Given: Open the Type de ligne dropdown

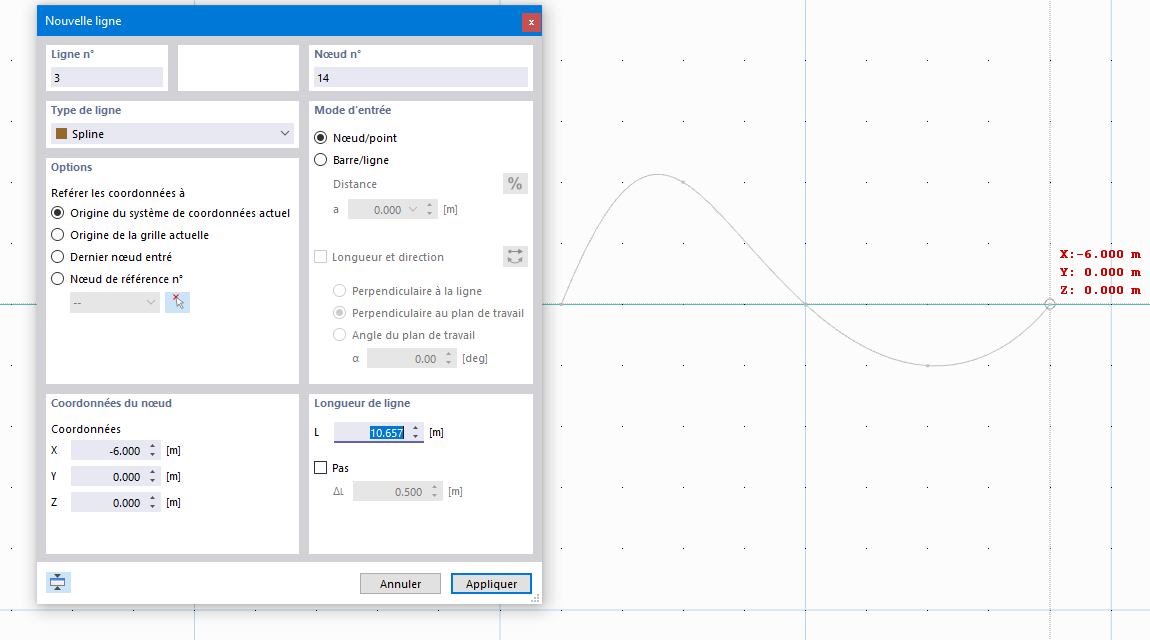Looking at the screenshot, I should [286, 133].
